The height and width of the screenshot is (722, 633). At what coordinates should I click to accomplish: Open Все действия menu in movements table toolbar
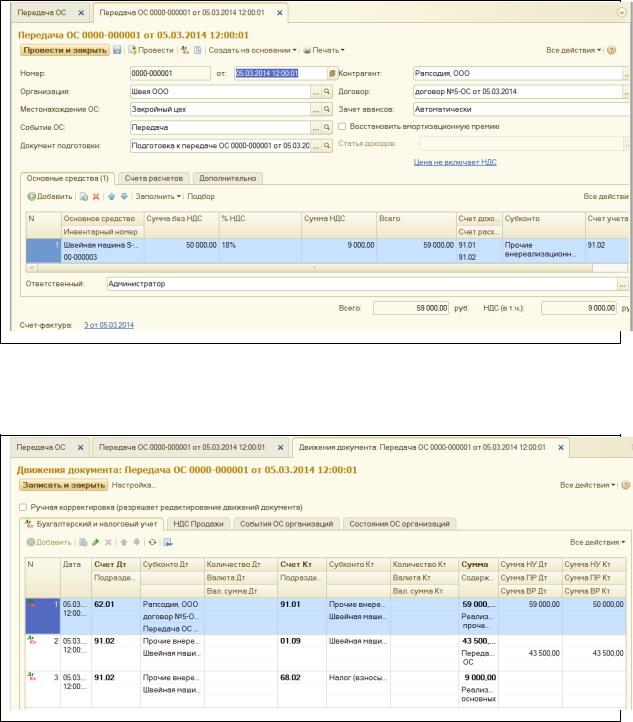(x=598, y=542)
